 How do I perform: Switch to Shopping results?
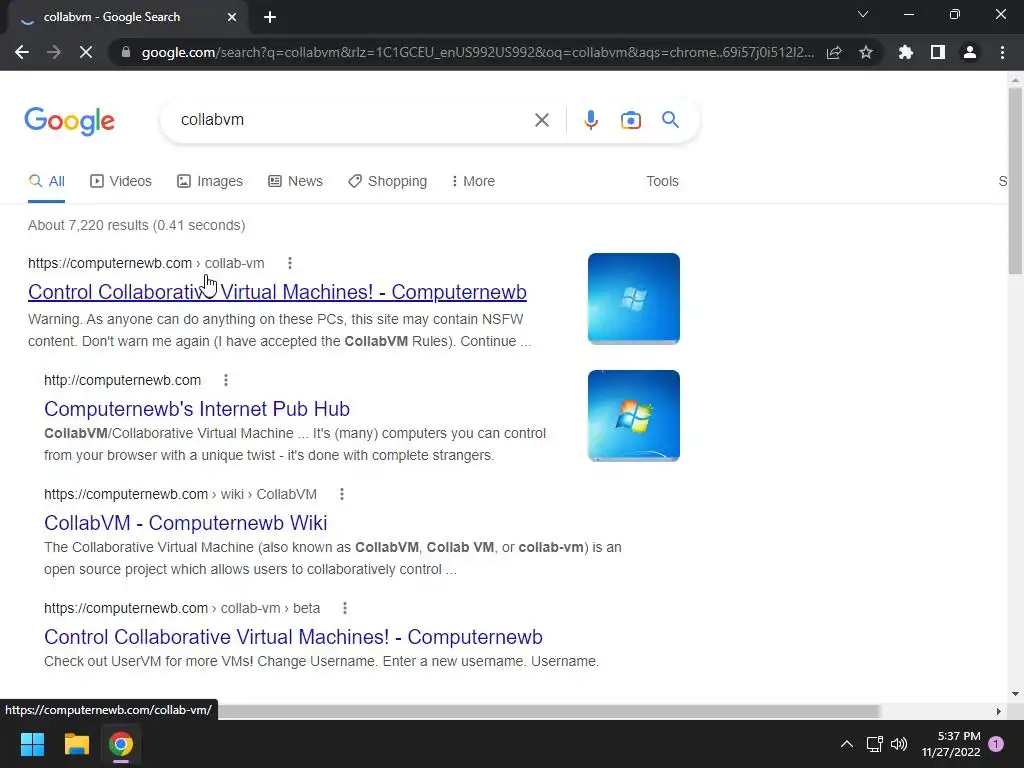tap(387, 182)
